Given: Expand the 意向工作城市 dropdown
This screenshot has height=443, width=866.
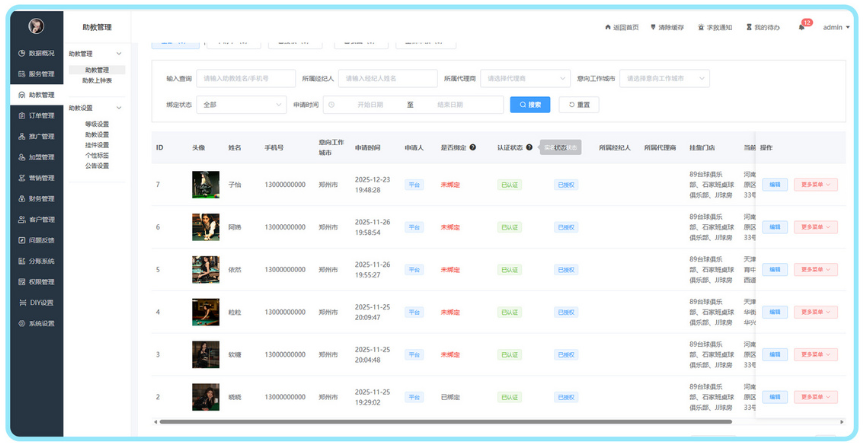Looking at the screenshot, I should pyautogui.click(x=664, y=78).
